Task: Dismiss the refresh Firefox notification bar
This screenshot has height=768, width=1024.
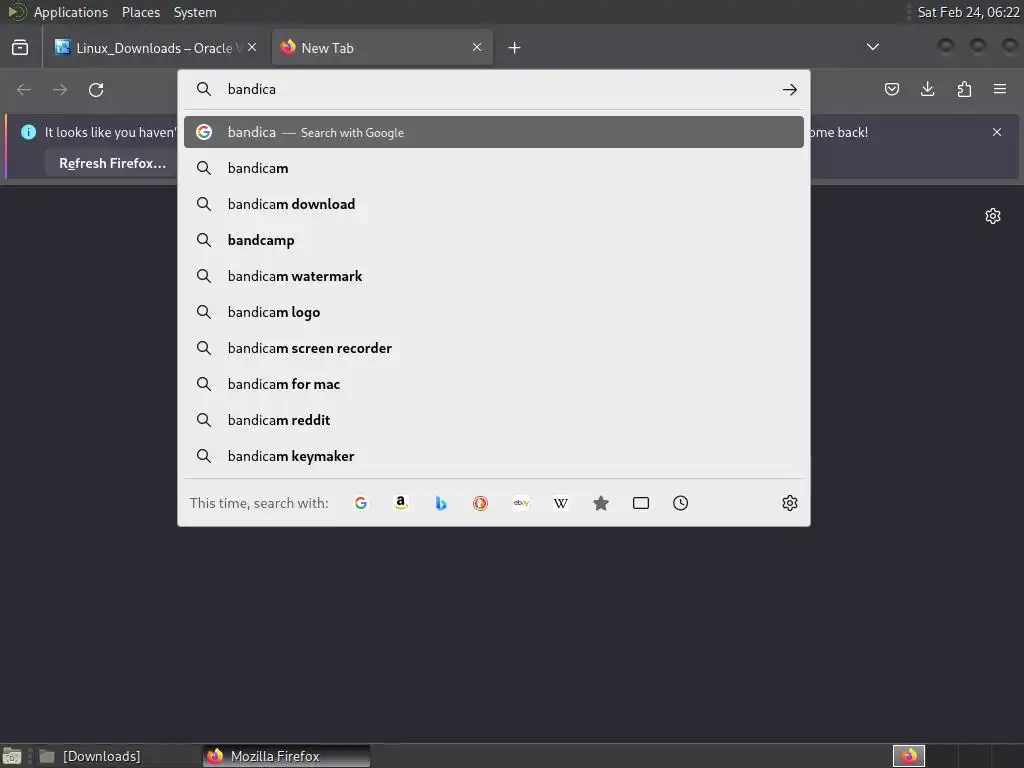Action: pos(997,132)
